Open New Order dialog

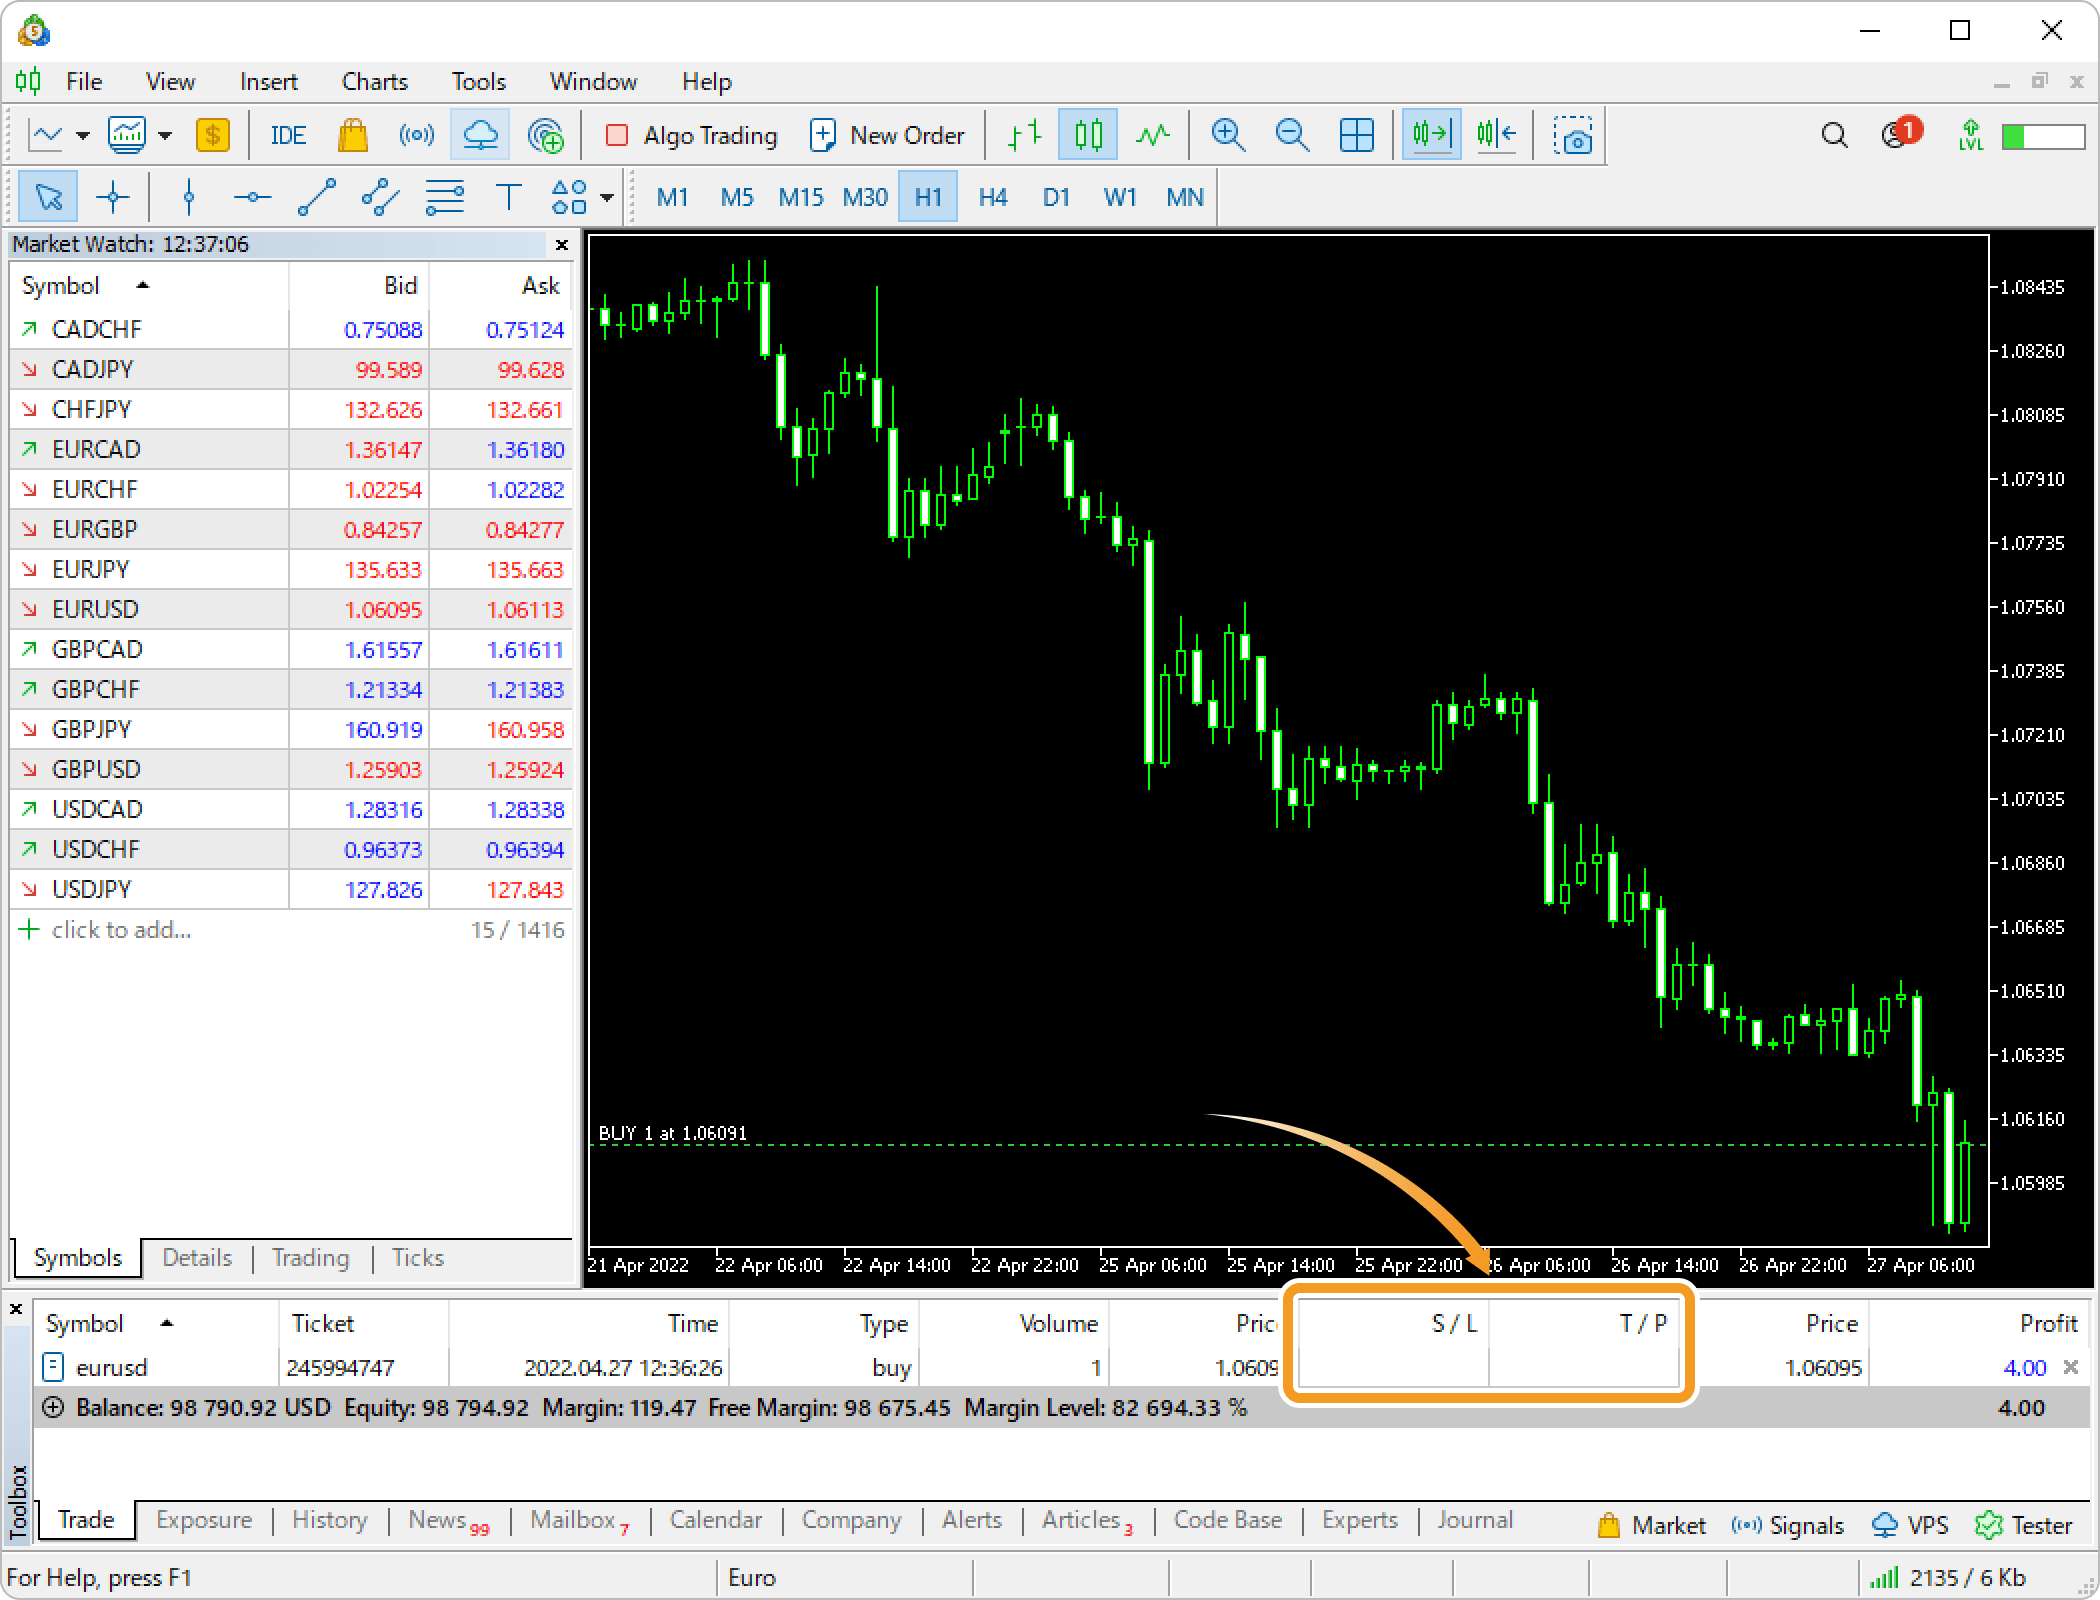coord(890,136)
